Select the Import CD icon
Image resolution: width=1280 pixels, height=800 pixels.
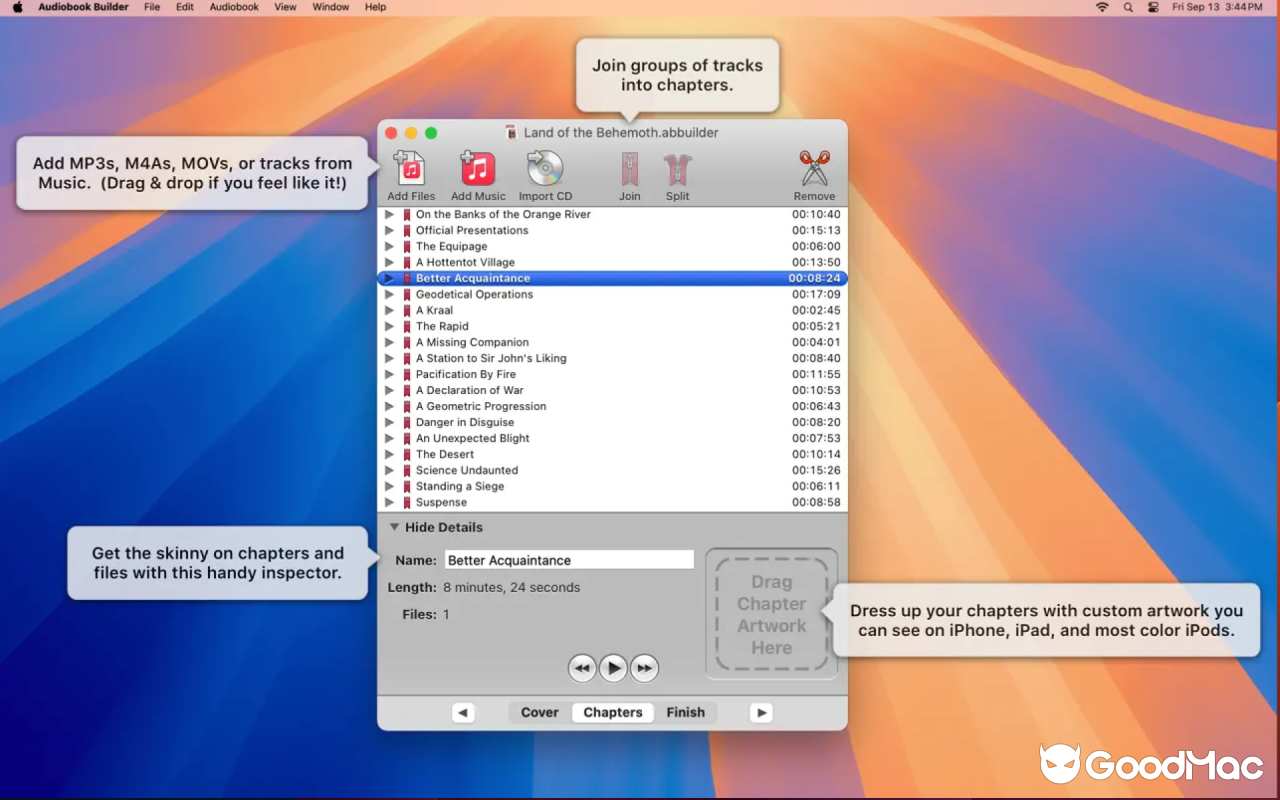click(x=545, y=170)
